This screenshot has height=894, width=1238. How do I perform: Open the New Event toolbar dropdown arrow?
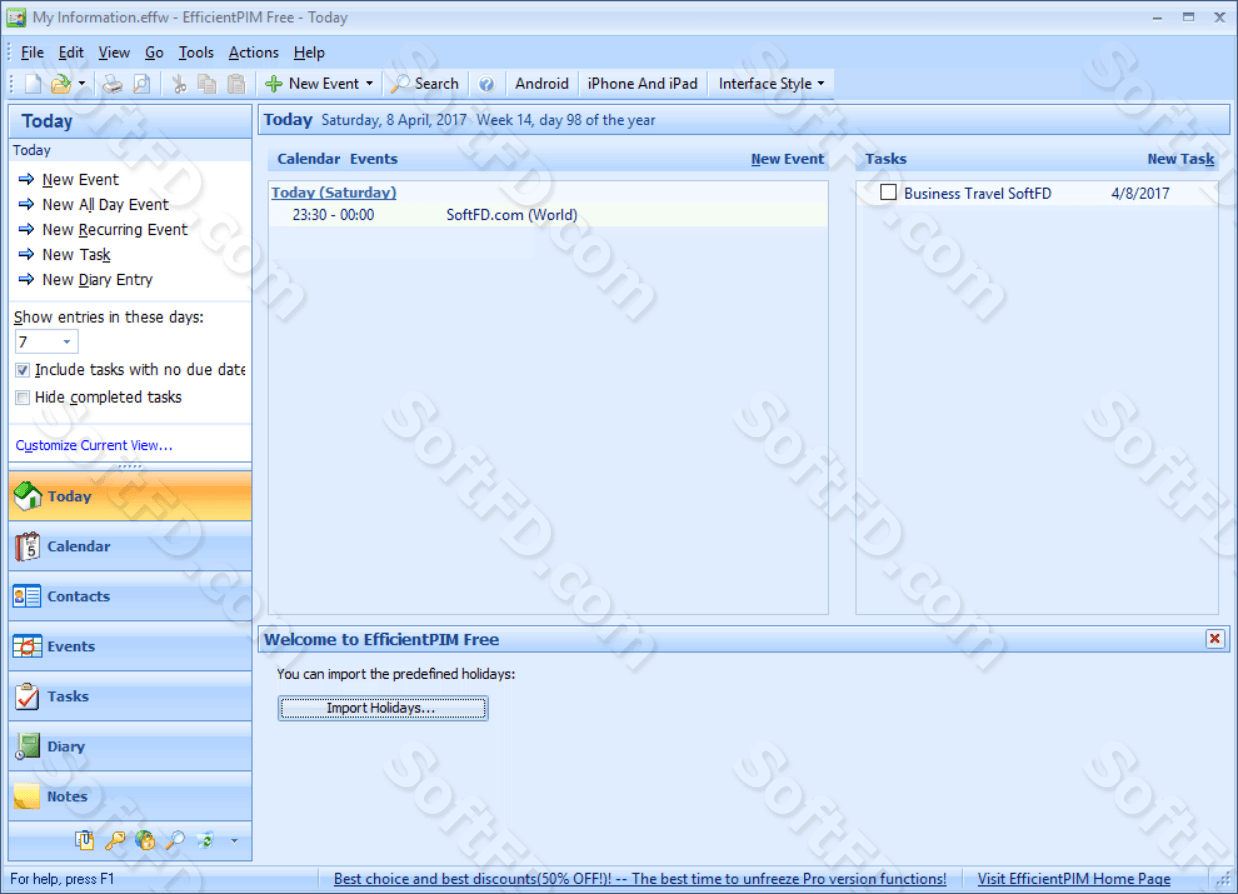[x=369, y=84]
